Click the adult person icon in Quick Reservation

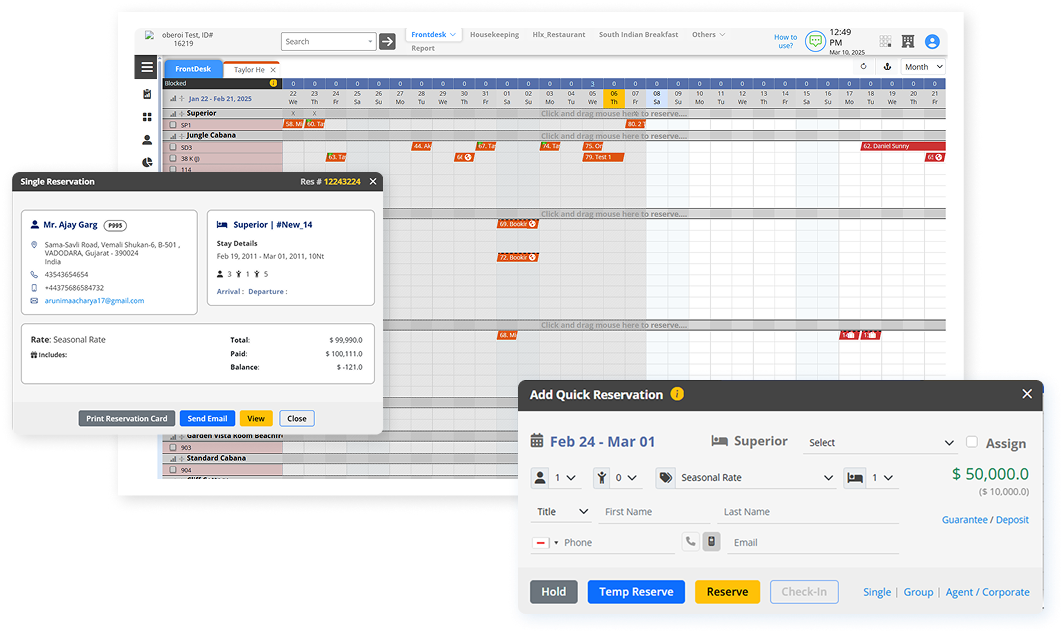pos(540,478)
